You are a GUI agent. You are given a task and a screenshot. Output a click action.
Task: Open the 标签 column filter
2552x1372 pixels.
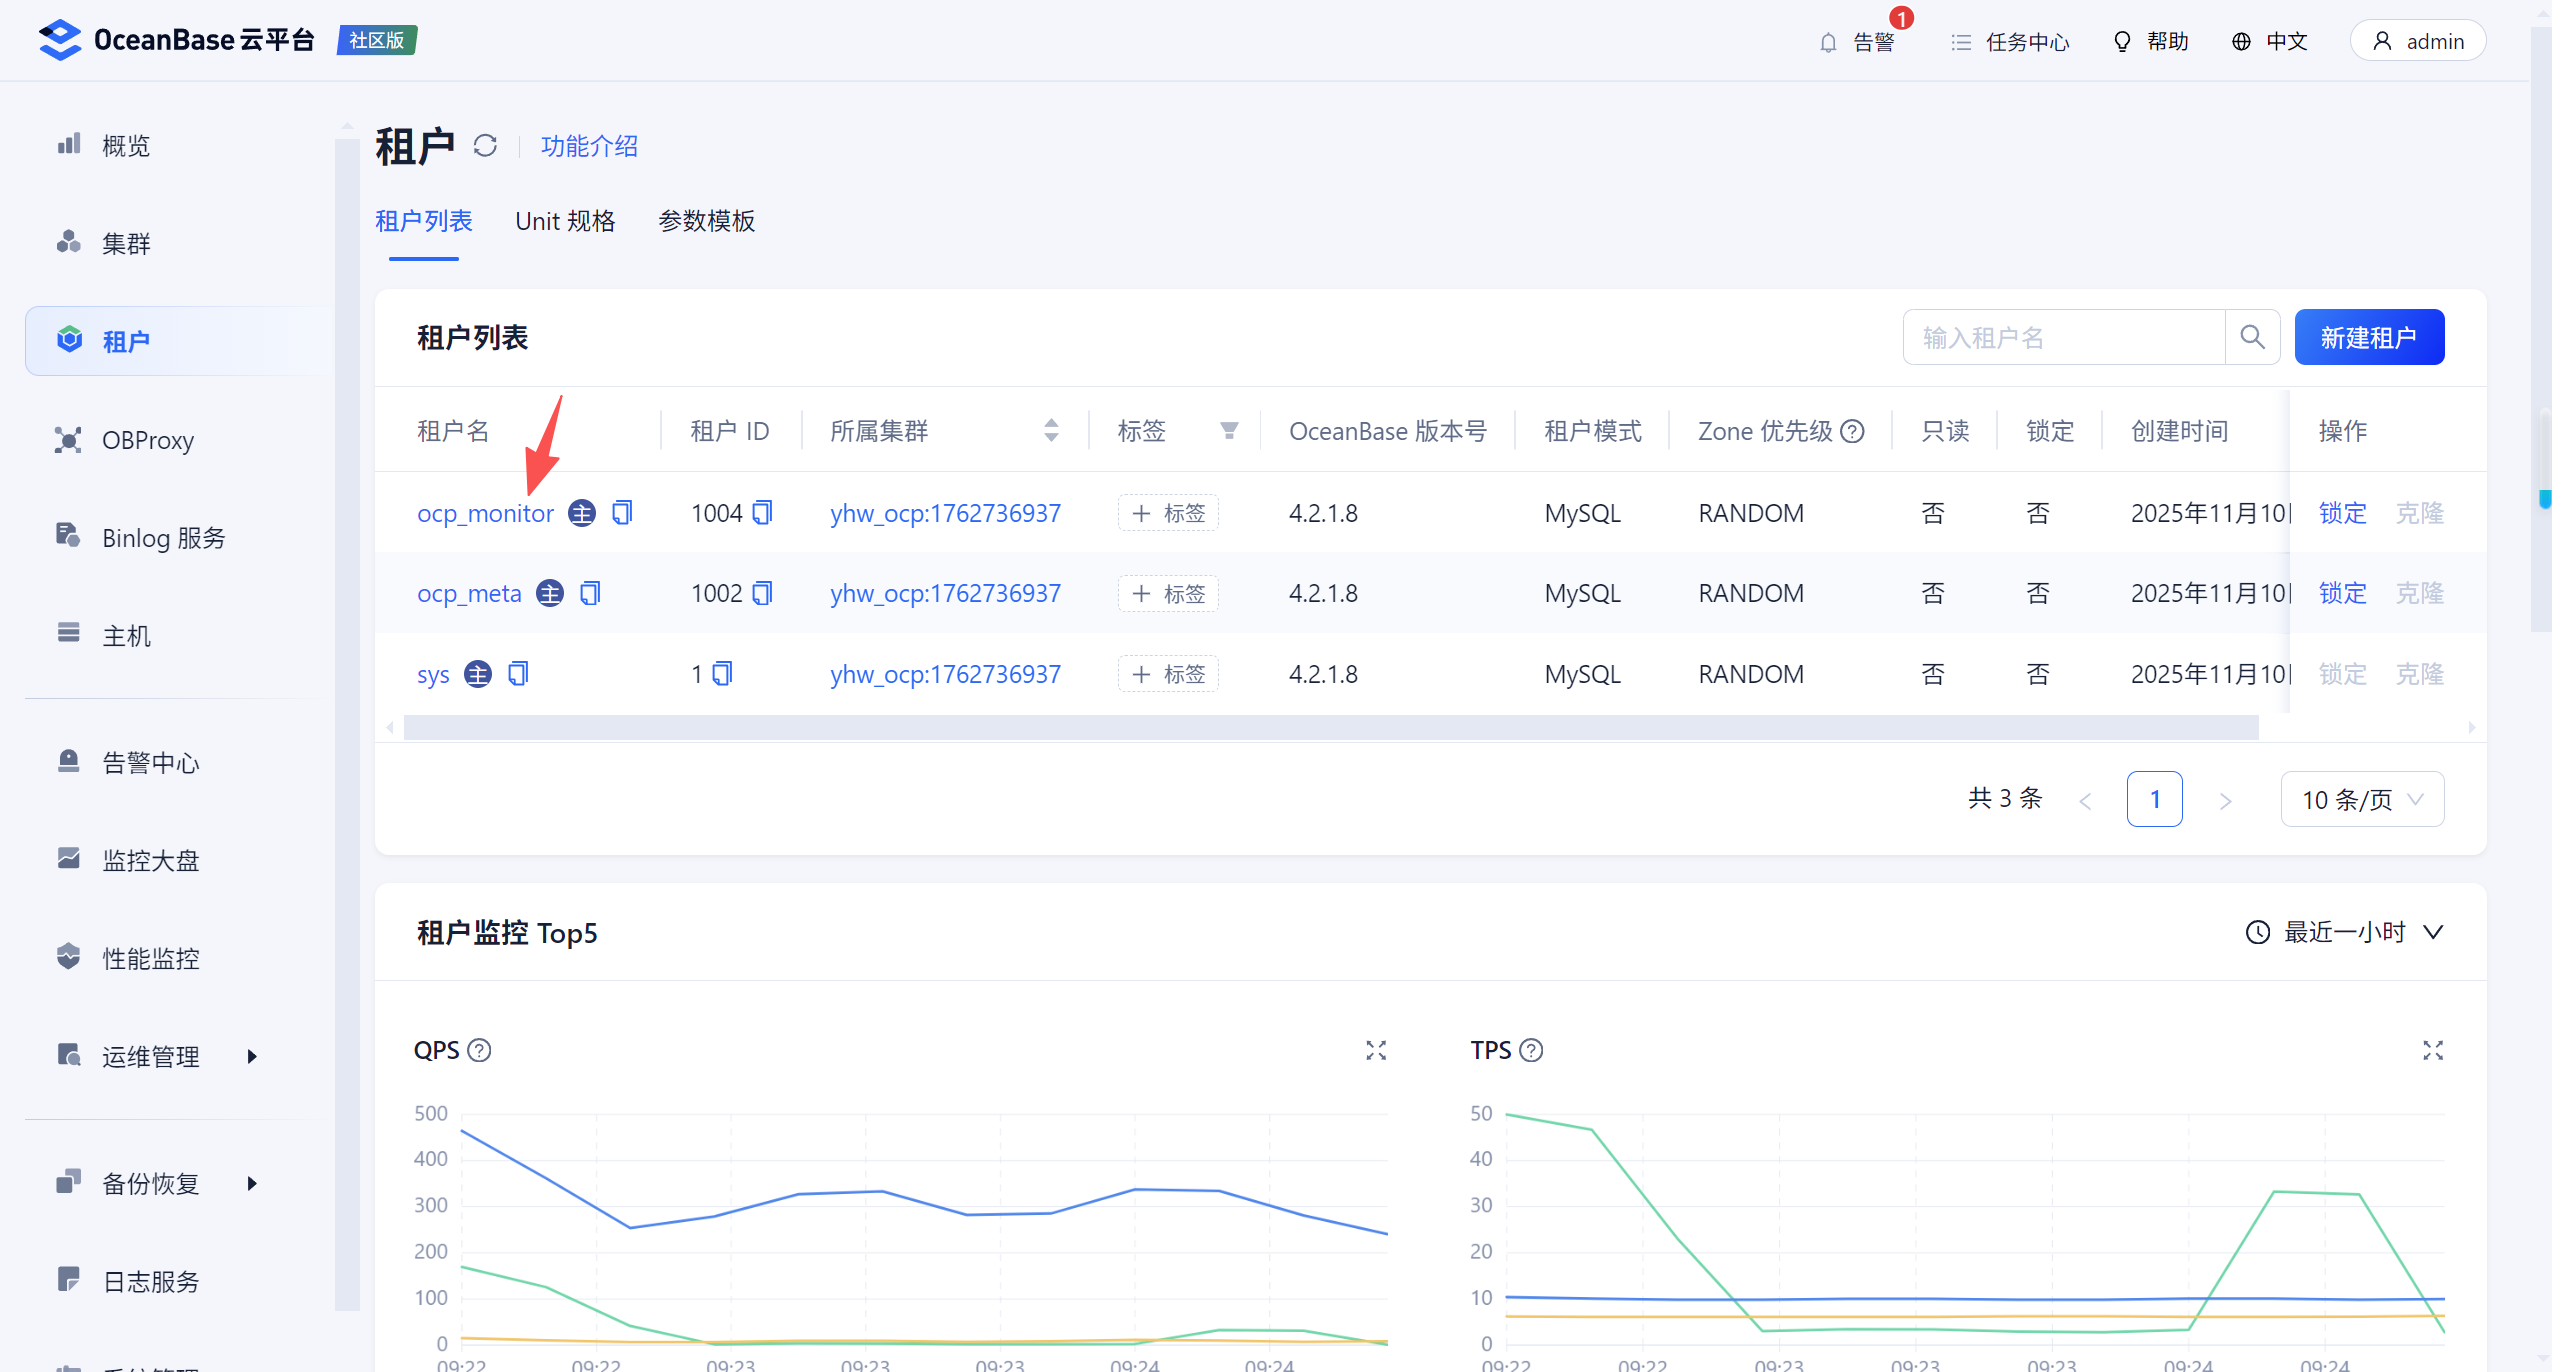point(1229,431)
